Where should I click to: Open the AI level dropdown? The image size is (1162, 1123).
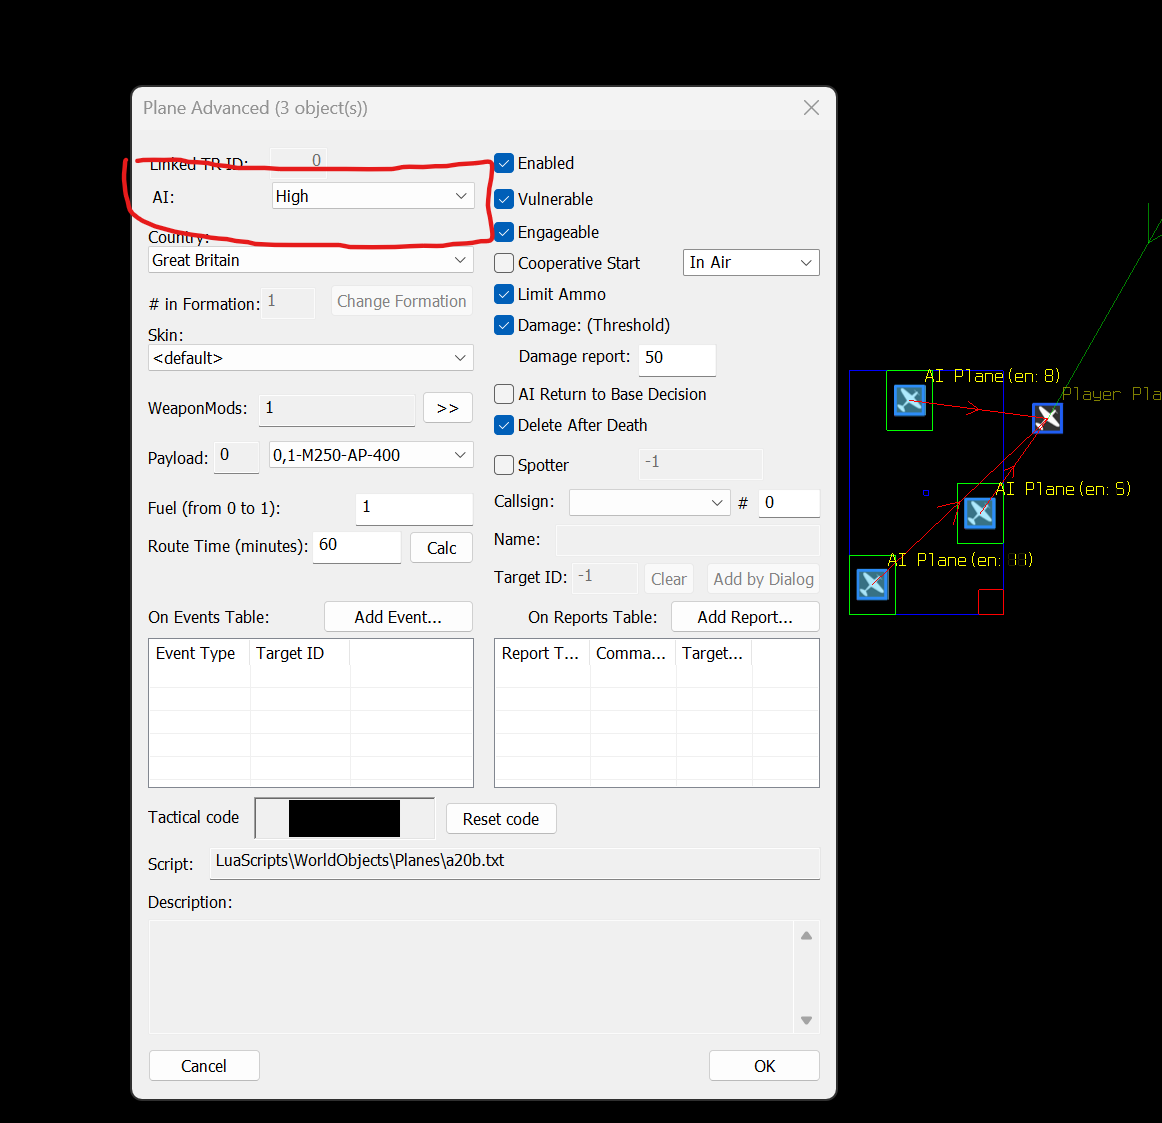(x=373, y=196)
